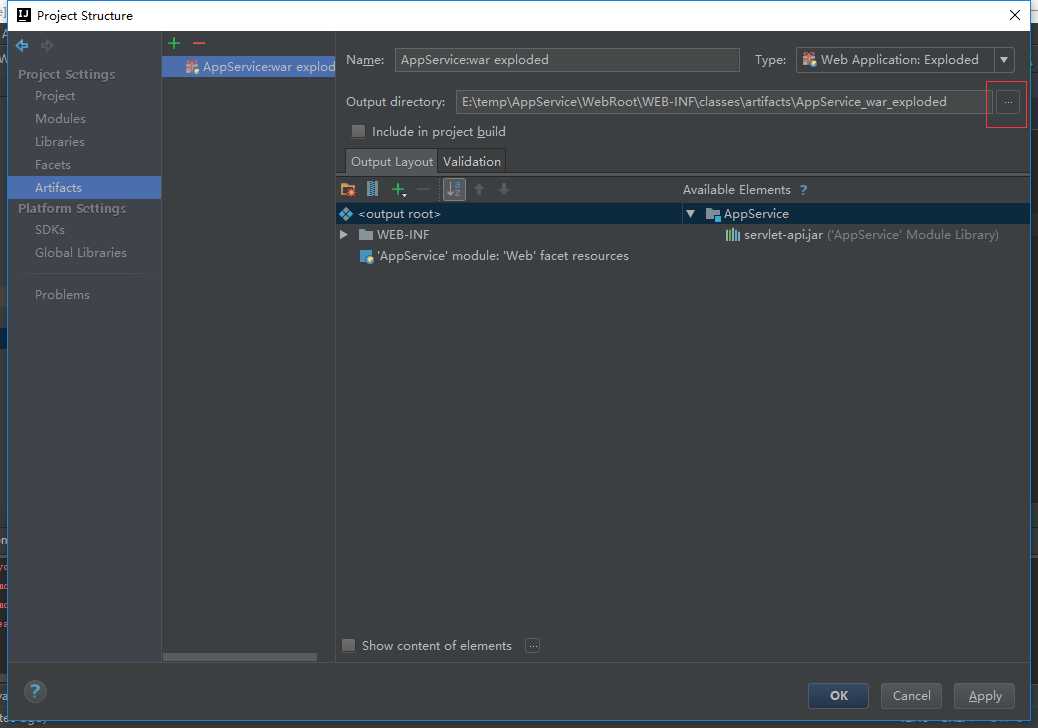The width and height of the screenshot is (1038, 728).
Task: Open Libraries settings page
Action: pos(60,142)
